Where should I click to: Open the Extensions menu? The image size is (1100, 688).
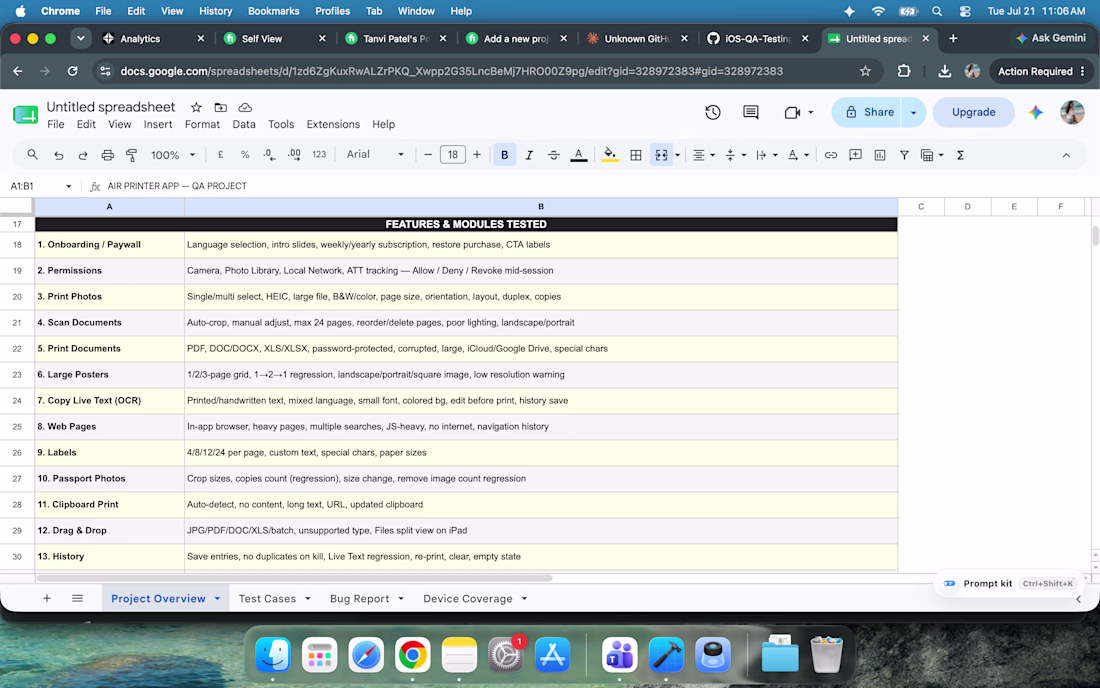[333, 124]
